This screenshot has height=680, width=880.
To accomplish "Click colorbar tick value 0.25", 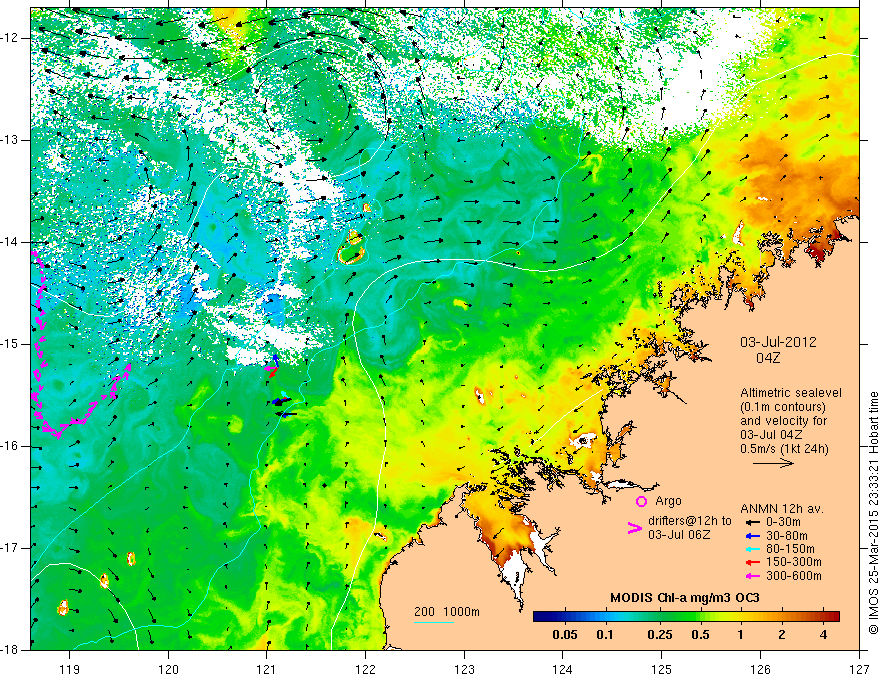I will 660,635.
